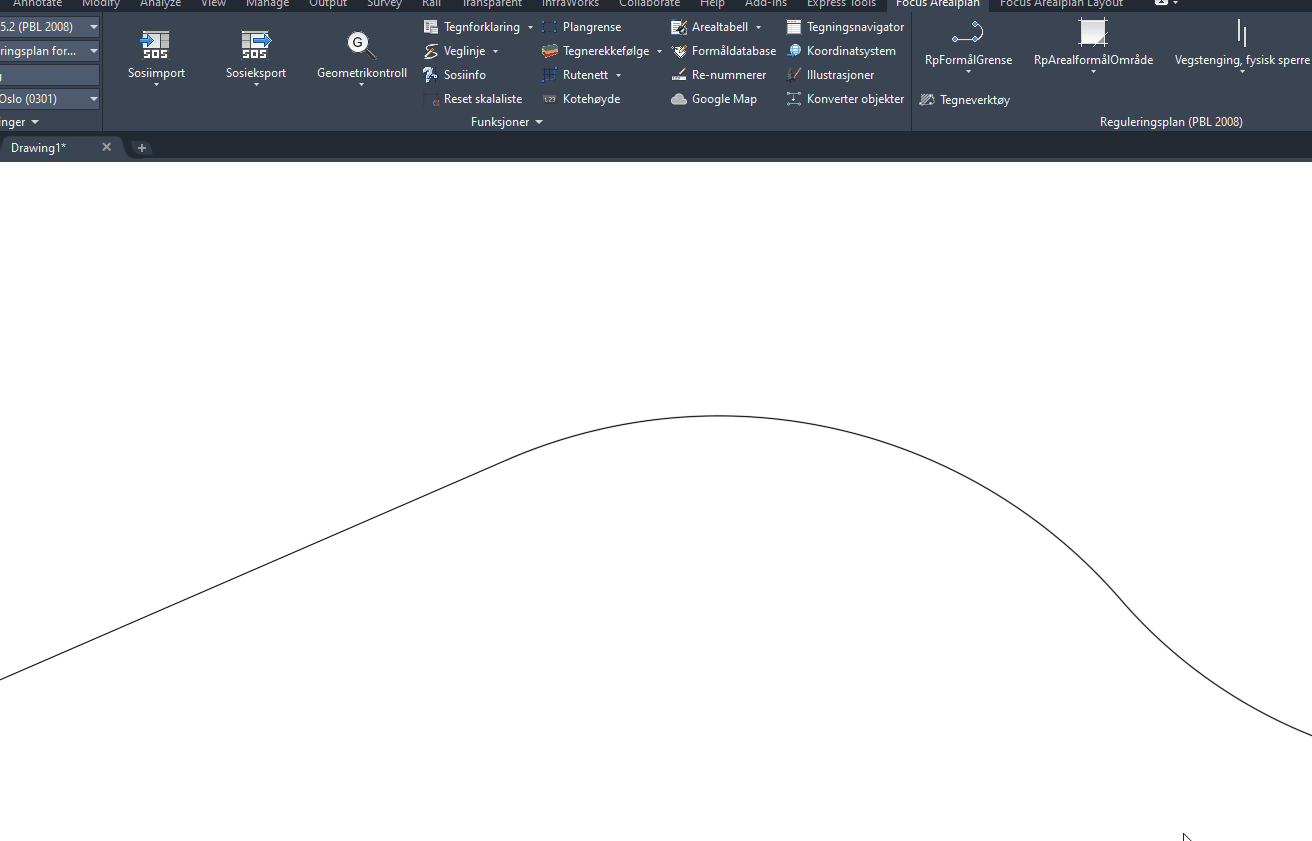Open the Rutenett dropdown menu
Screen dimensions: 1312x841
[618, 75]
